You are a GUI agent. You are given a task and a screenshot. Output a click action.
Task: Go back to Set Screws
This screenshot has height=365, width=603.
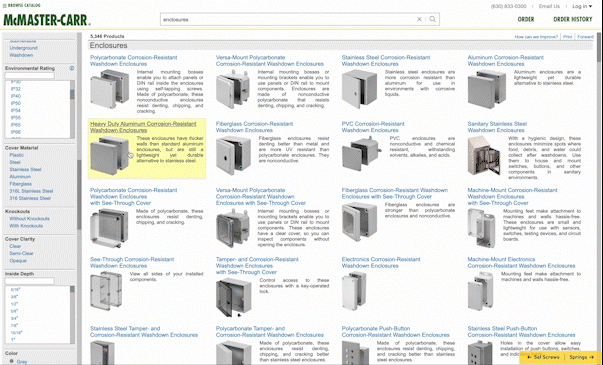coord(543,357)
